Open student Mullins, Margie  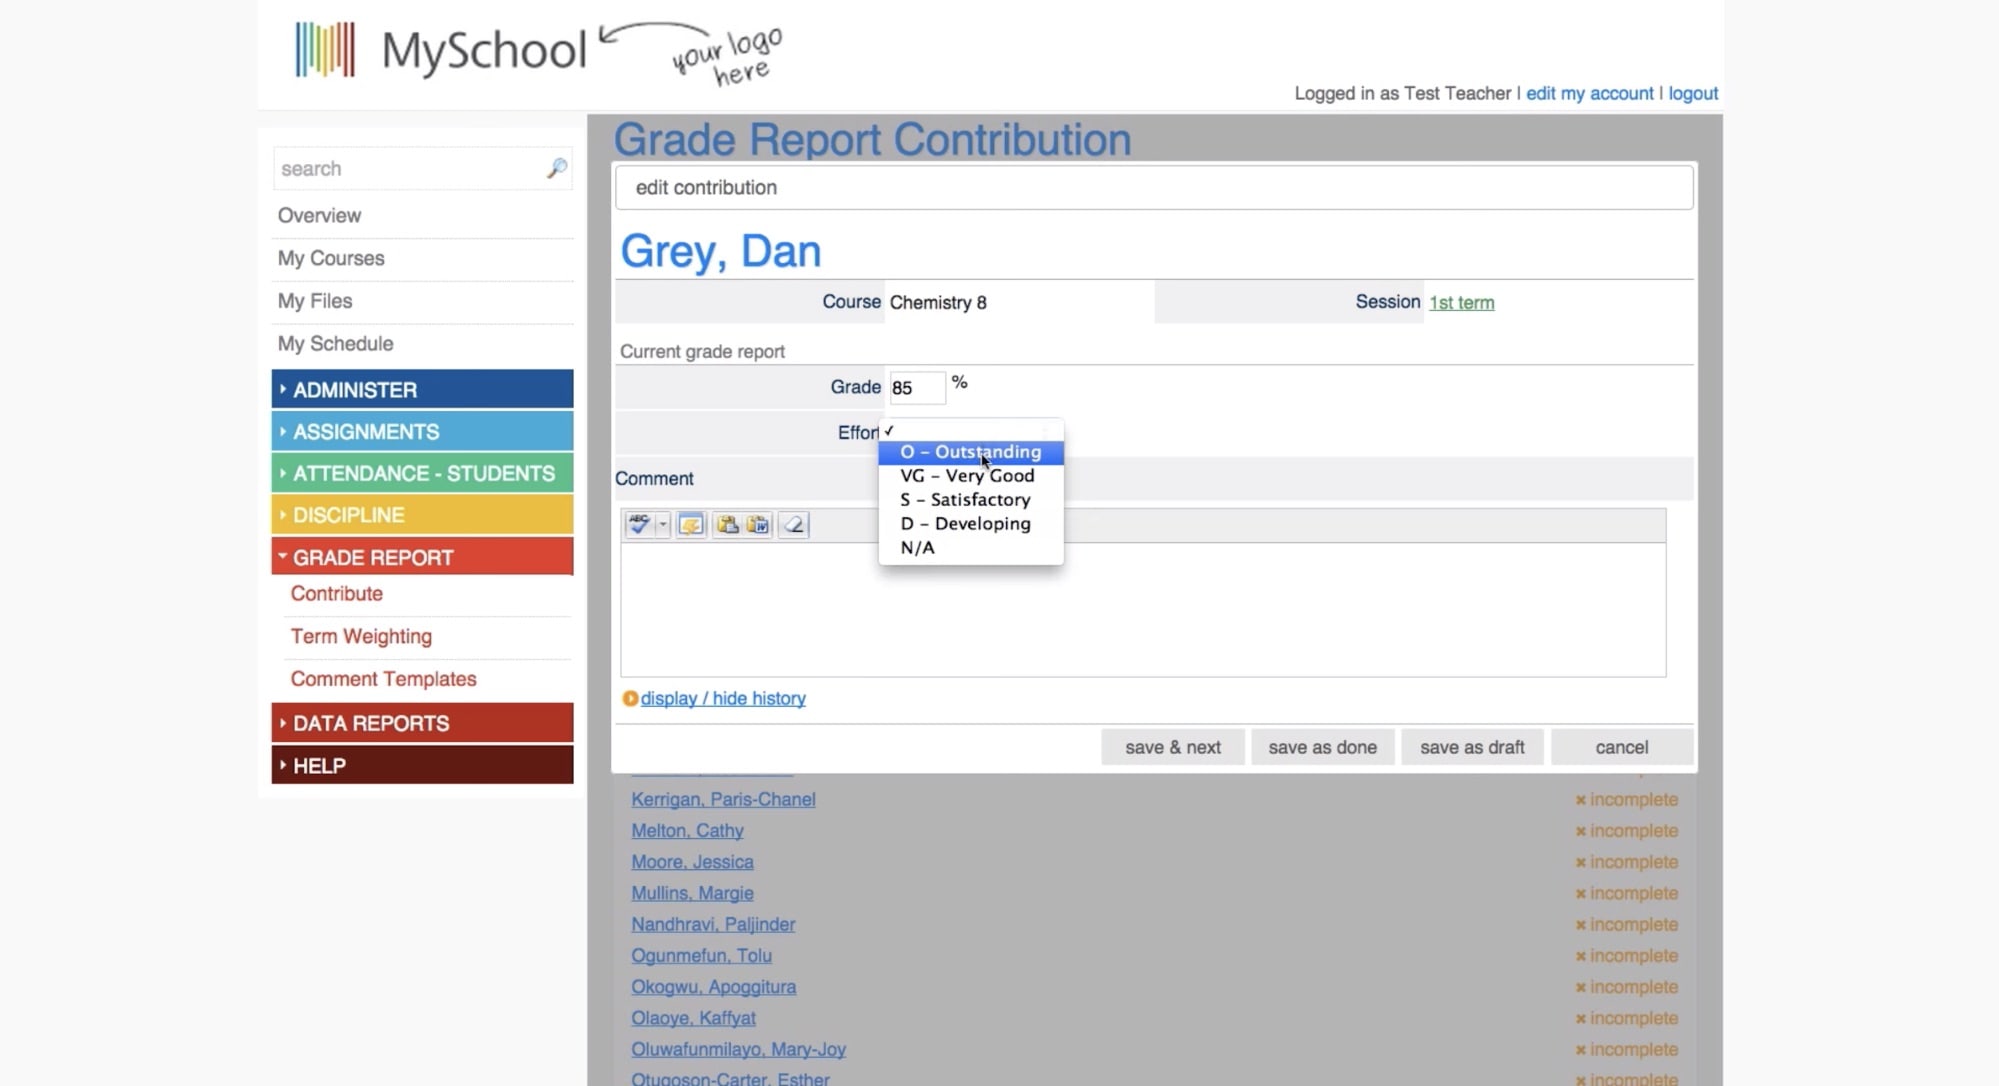pos(692,893)
